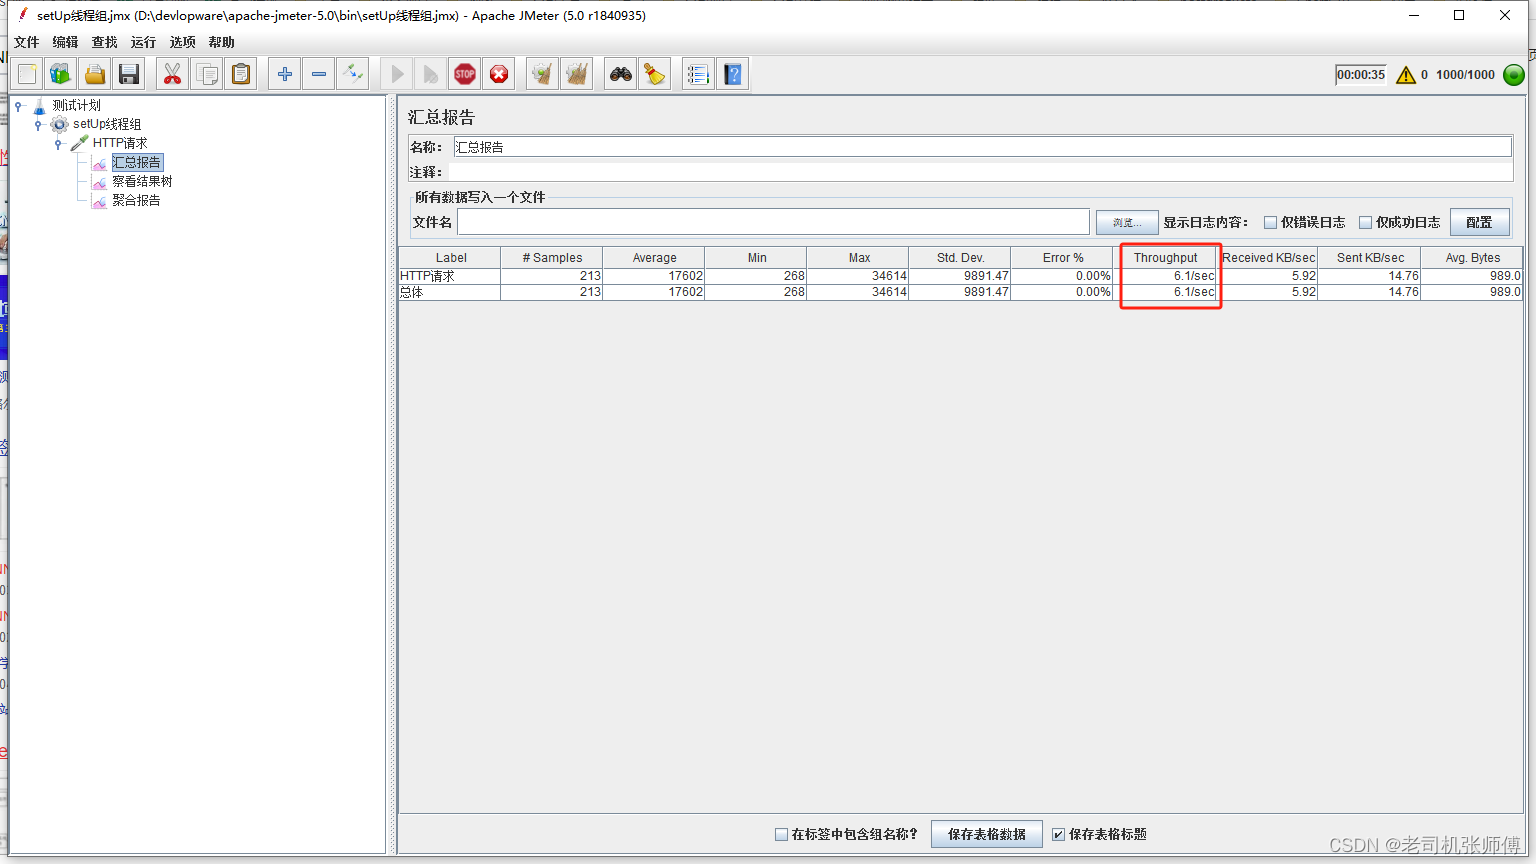This screenshot has width=1536, height=864.
Task: Click the Clear results icon
Action: point(543,74)
